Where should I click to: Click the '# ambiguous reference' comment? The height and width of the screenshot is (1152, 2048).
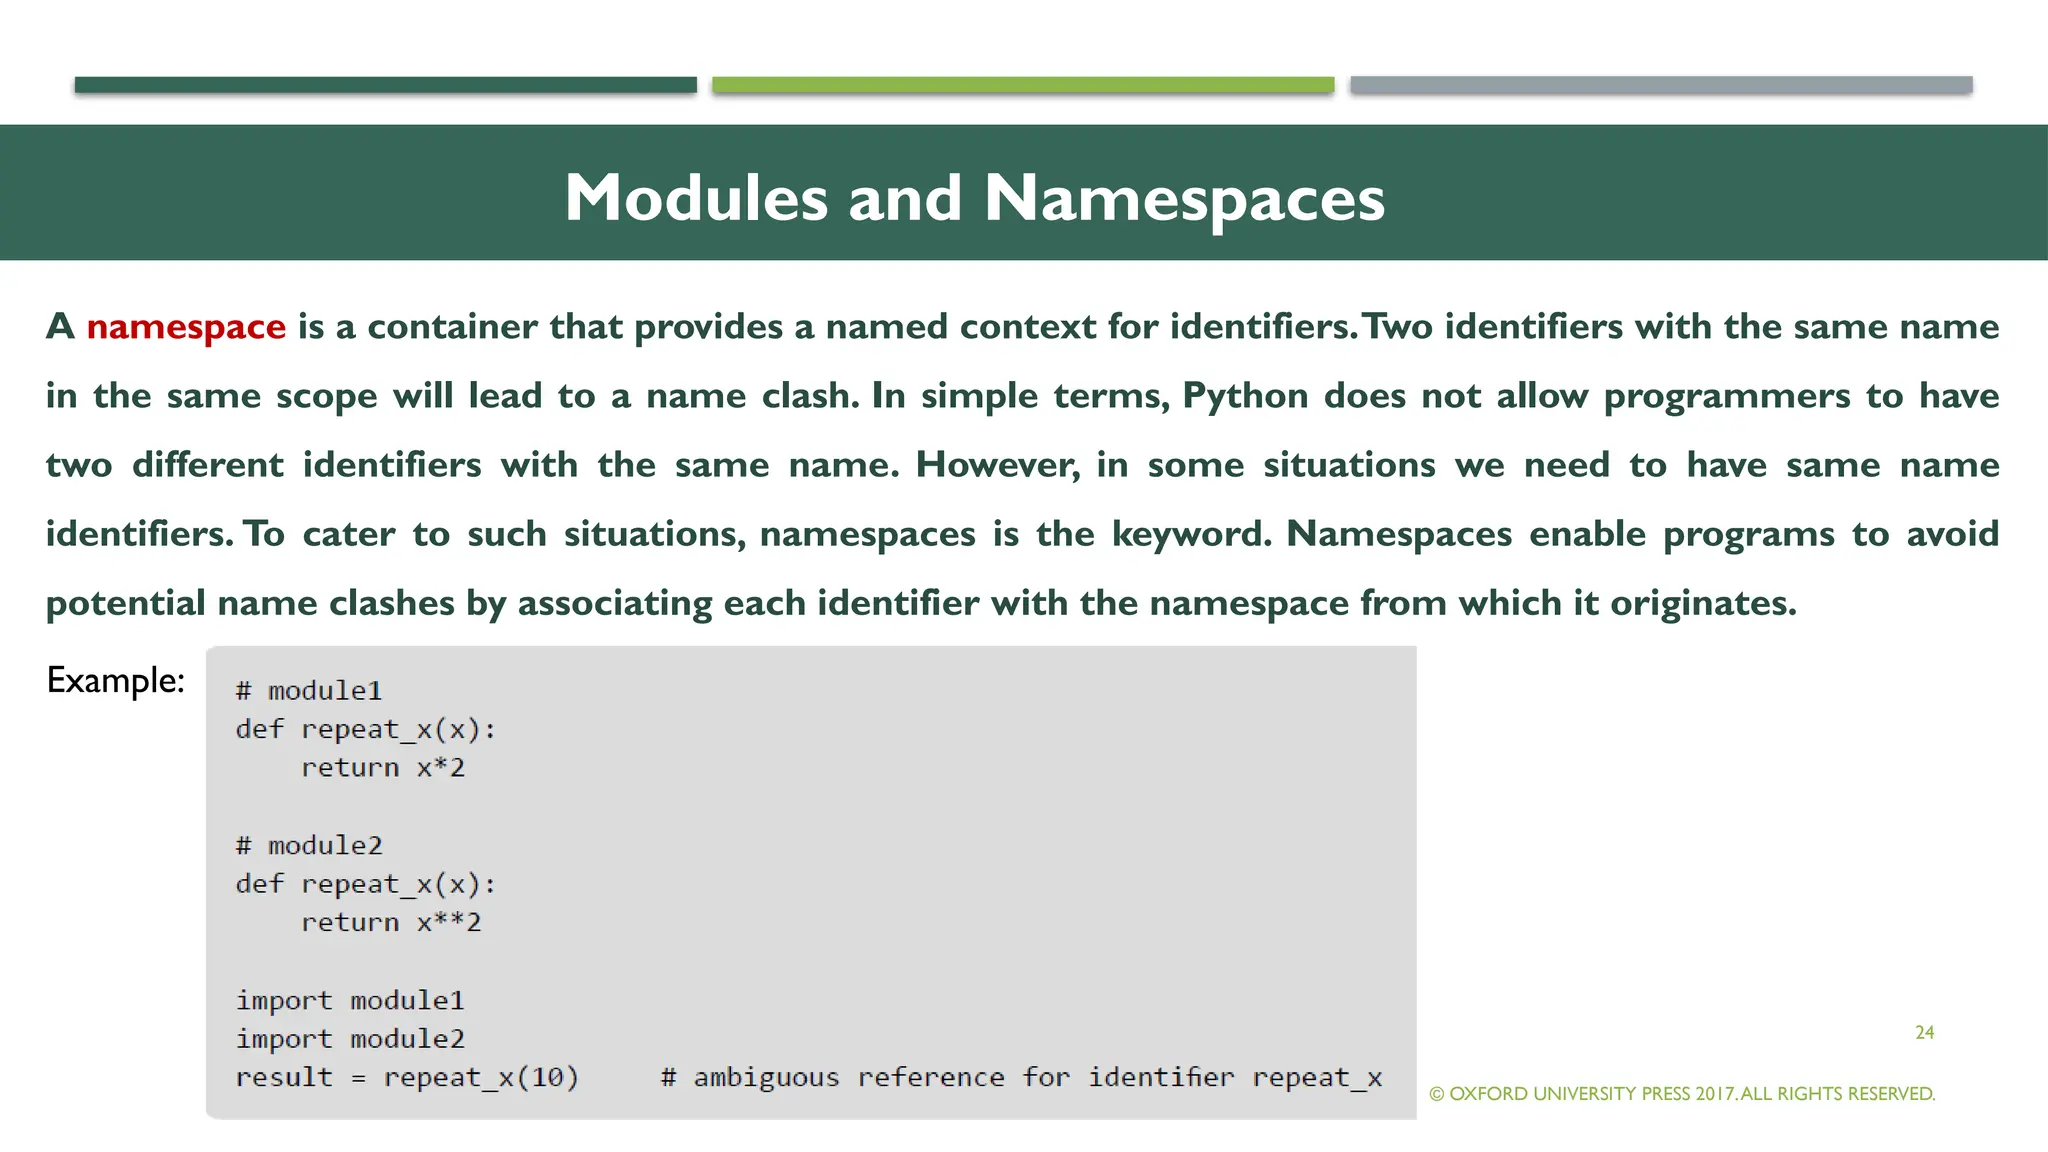tap(1020, 1077)
